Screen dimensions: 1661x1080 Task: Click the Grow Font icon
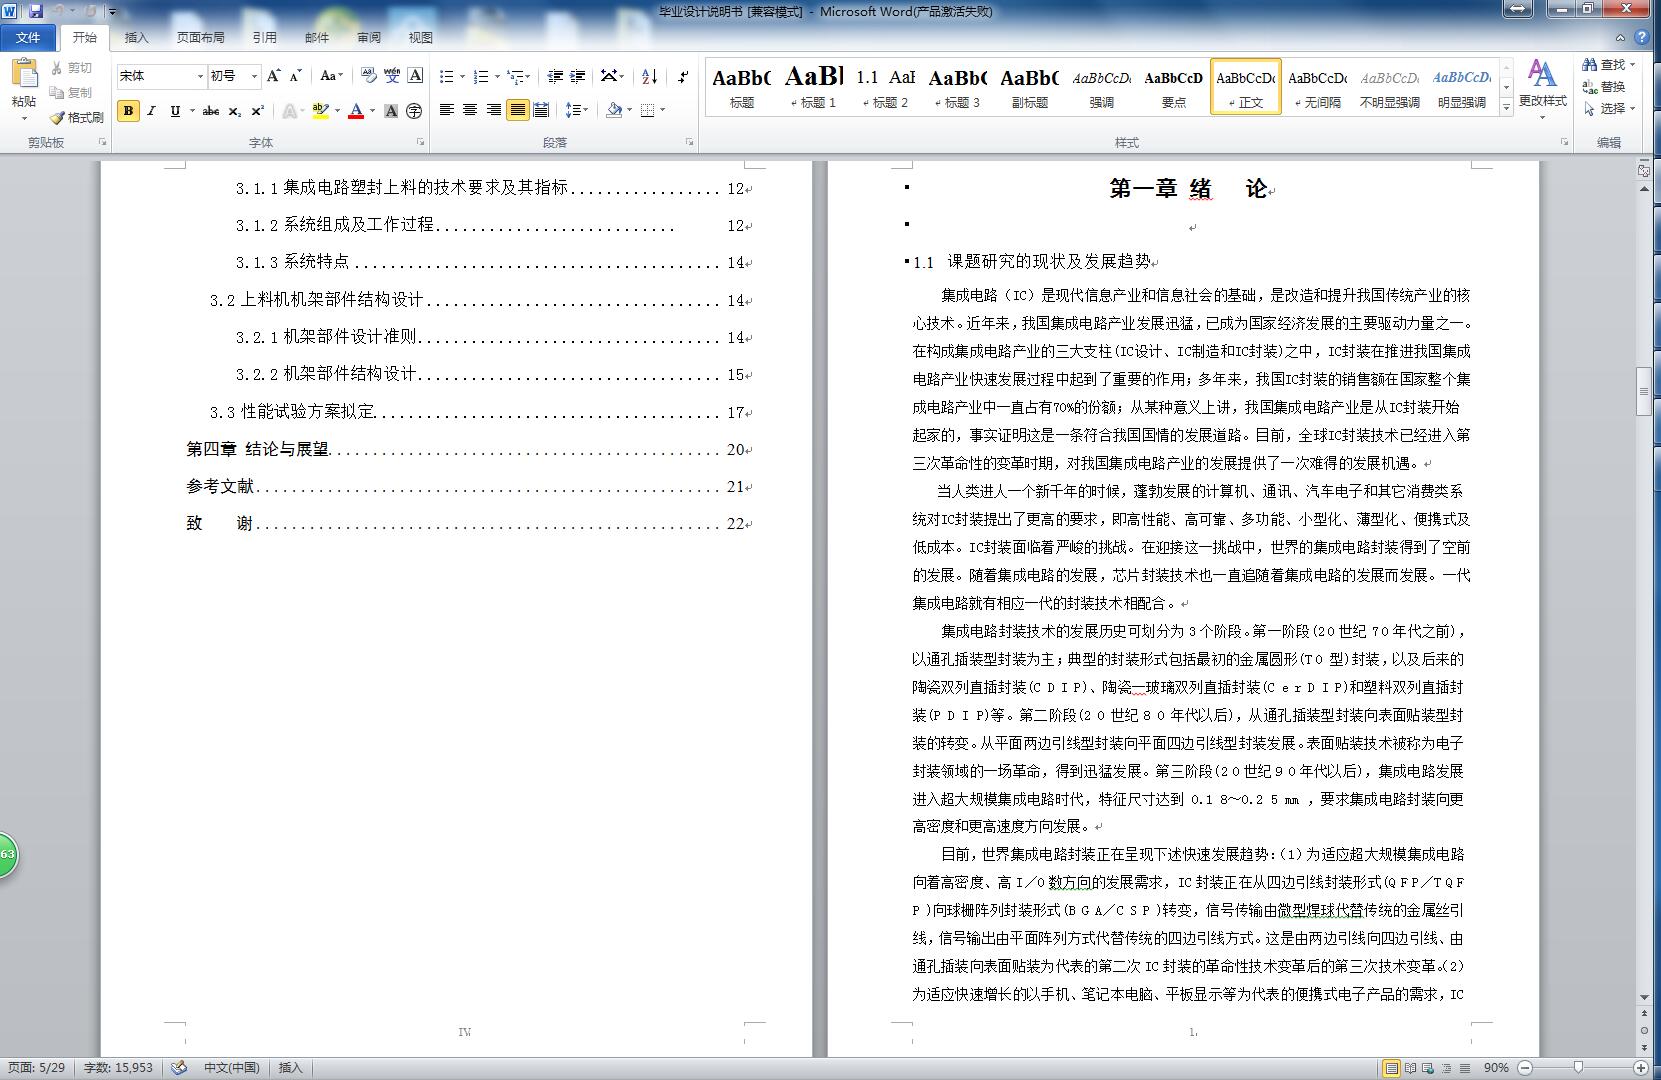coord(274,76)
